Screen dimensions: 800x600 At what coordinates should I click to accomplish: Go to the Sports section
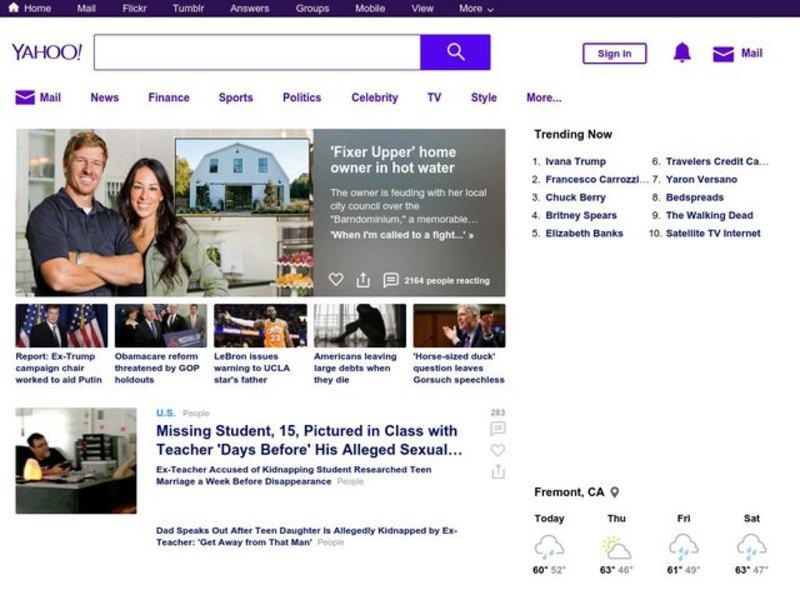(x=235, y=98)
